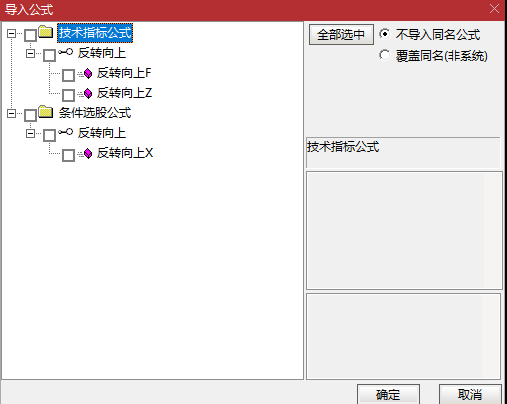
Task: Click the group link icon under 技术指标公式
Action: pyautogui.click(x=65, y=52)
